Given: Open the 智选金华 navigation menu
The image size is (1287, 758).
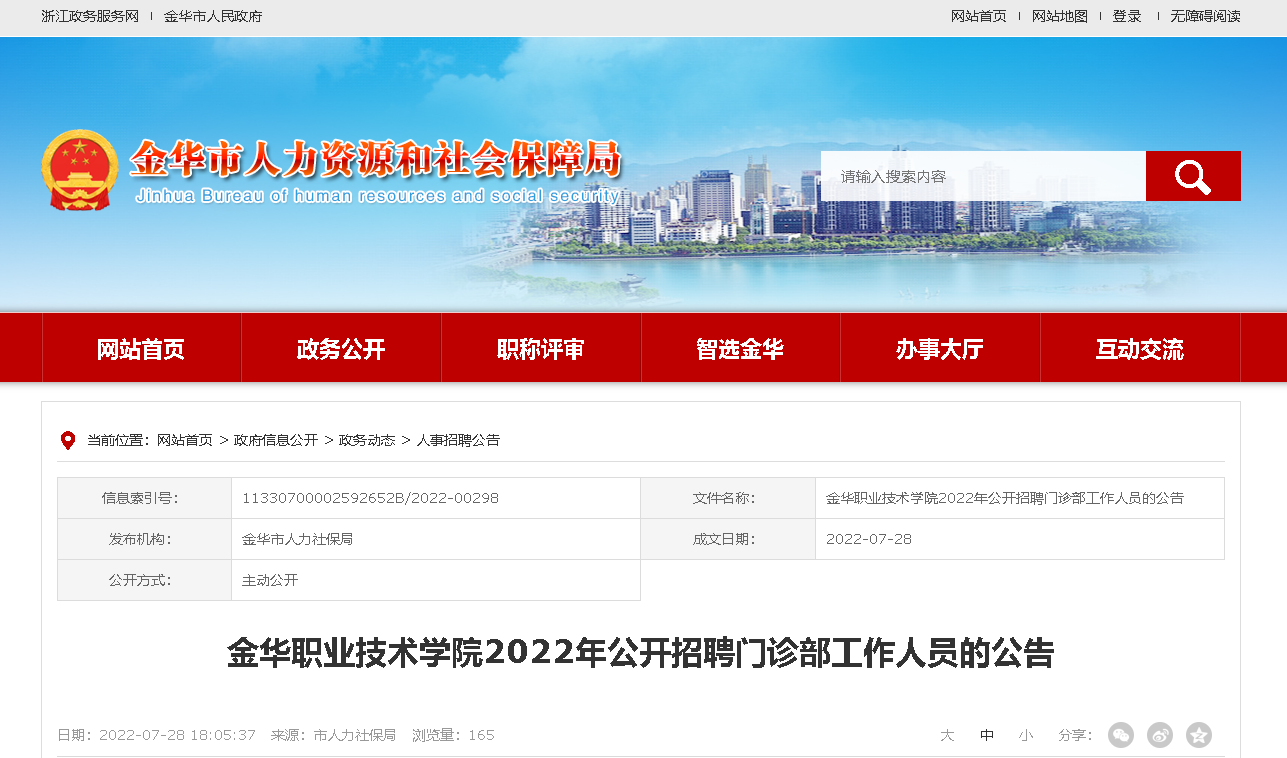Looking at the screenshot, I should click(x=740, y=349).
